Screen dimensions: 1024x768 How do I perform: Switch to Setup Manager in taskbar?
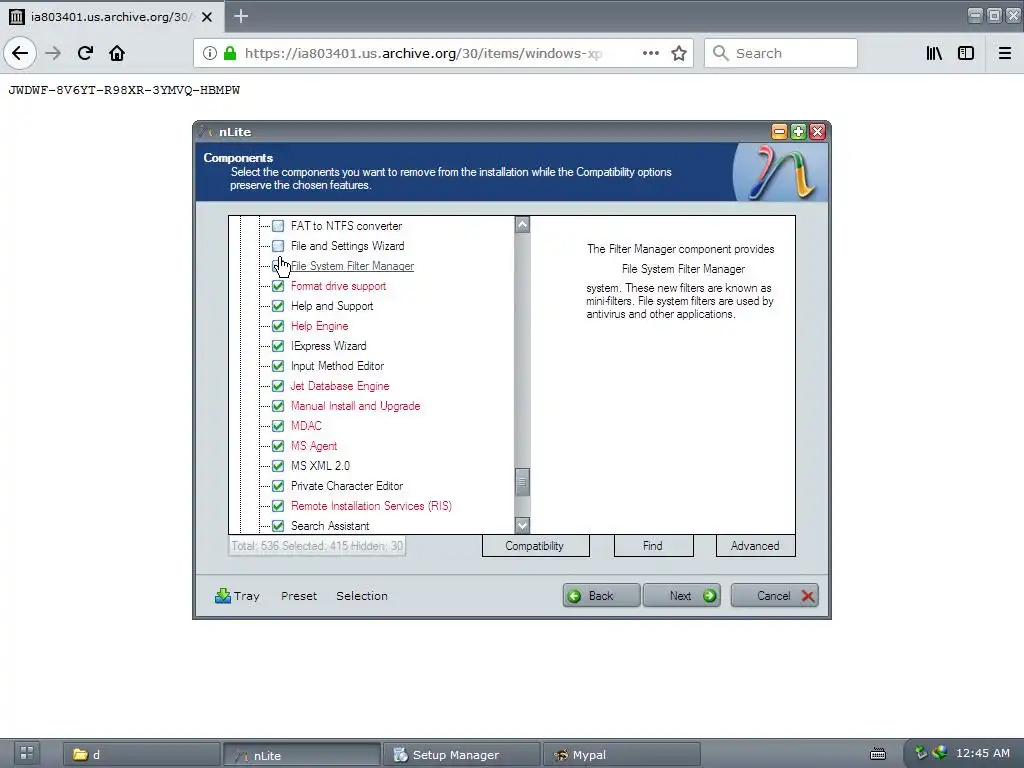click(462, 754)
